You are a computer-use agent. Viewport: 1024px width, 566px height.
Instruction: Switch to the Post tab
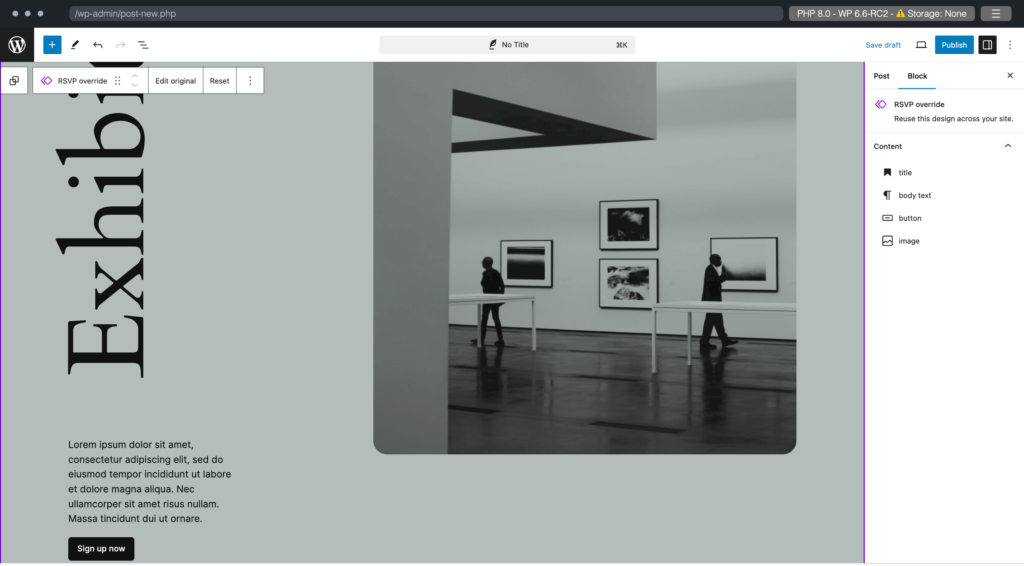click(x=882, y=76)
